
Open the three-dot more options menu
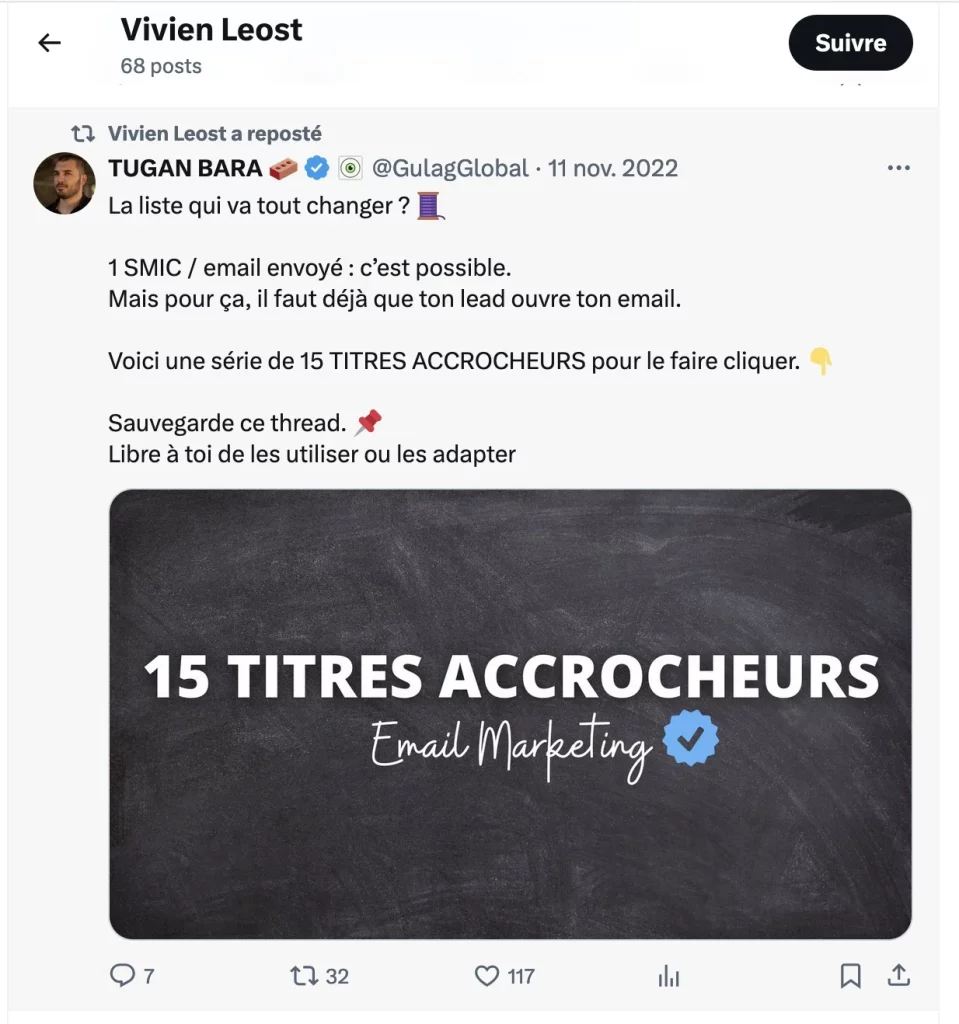[899, 168]
